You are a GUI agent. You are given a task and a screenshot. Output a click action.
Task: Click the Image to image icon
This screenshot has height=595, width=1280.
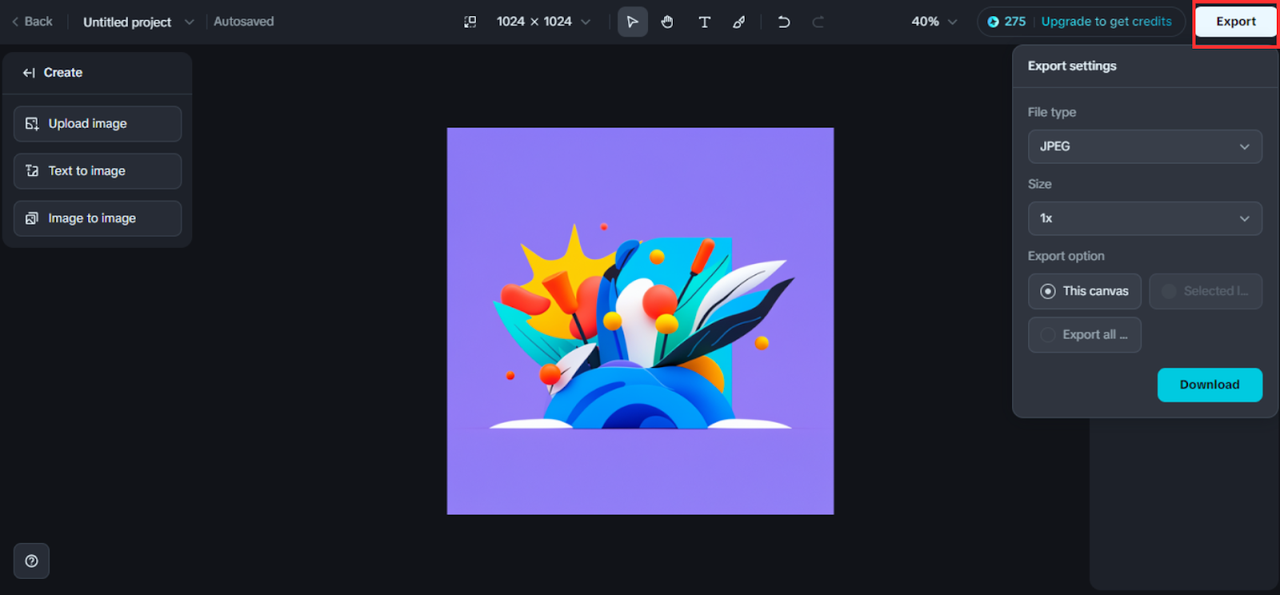pyautogui.click(x=32, y=218)
